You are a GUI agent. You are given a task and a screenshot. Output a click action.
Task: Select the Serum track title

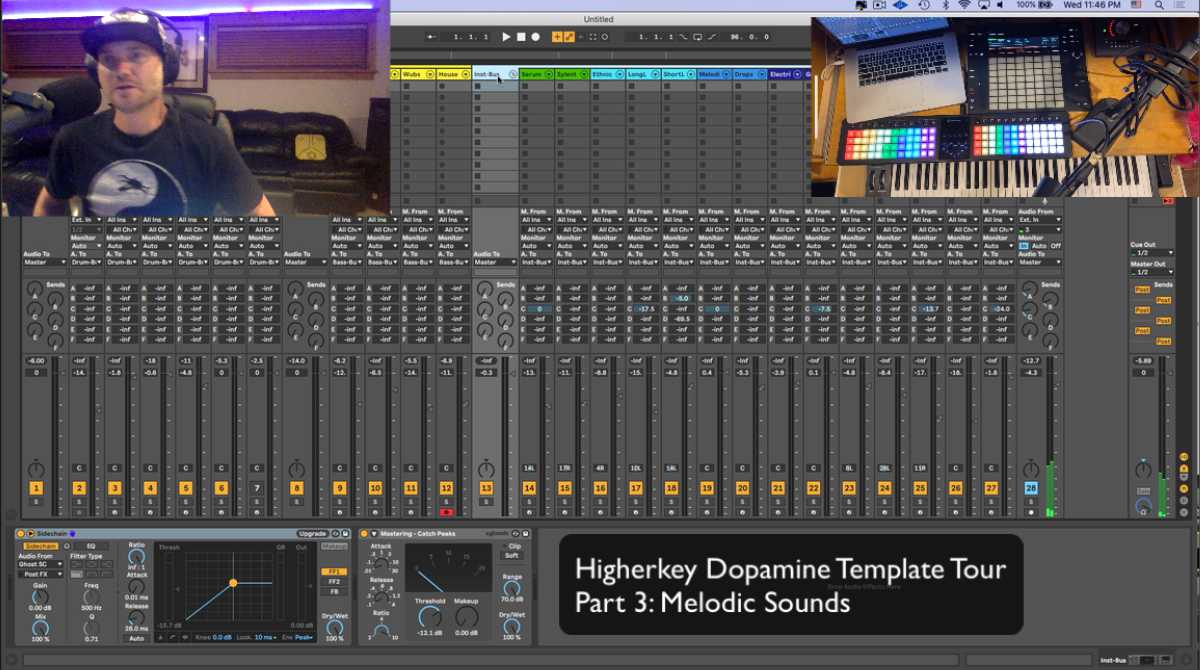[x=530, y=73]
